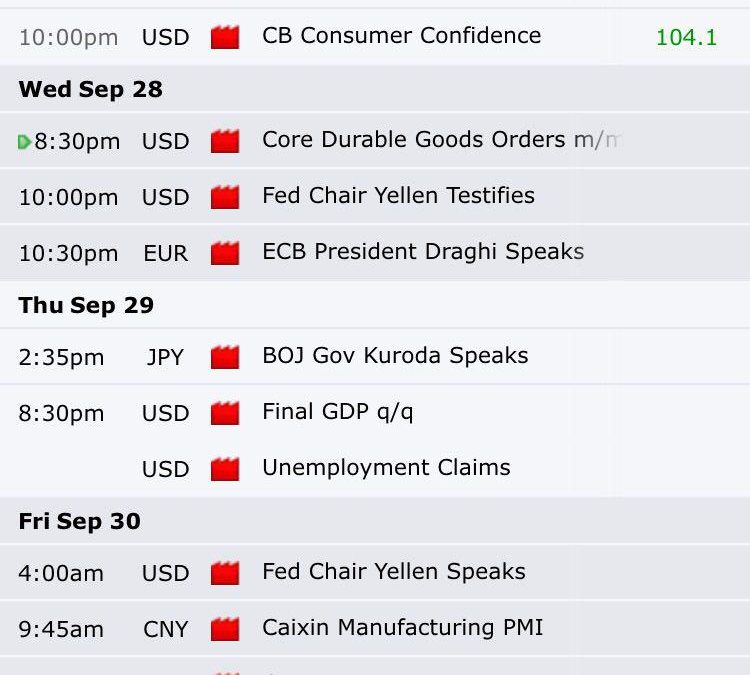Click impact icon for Final GDP q/q
This screenshot has height=675, width=750.
coord(225,413)
